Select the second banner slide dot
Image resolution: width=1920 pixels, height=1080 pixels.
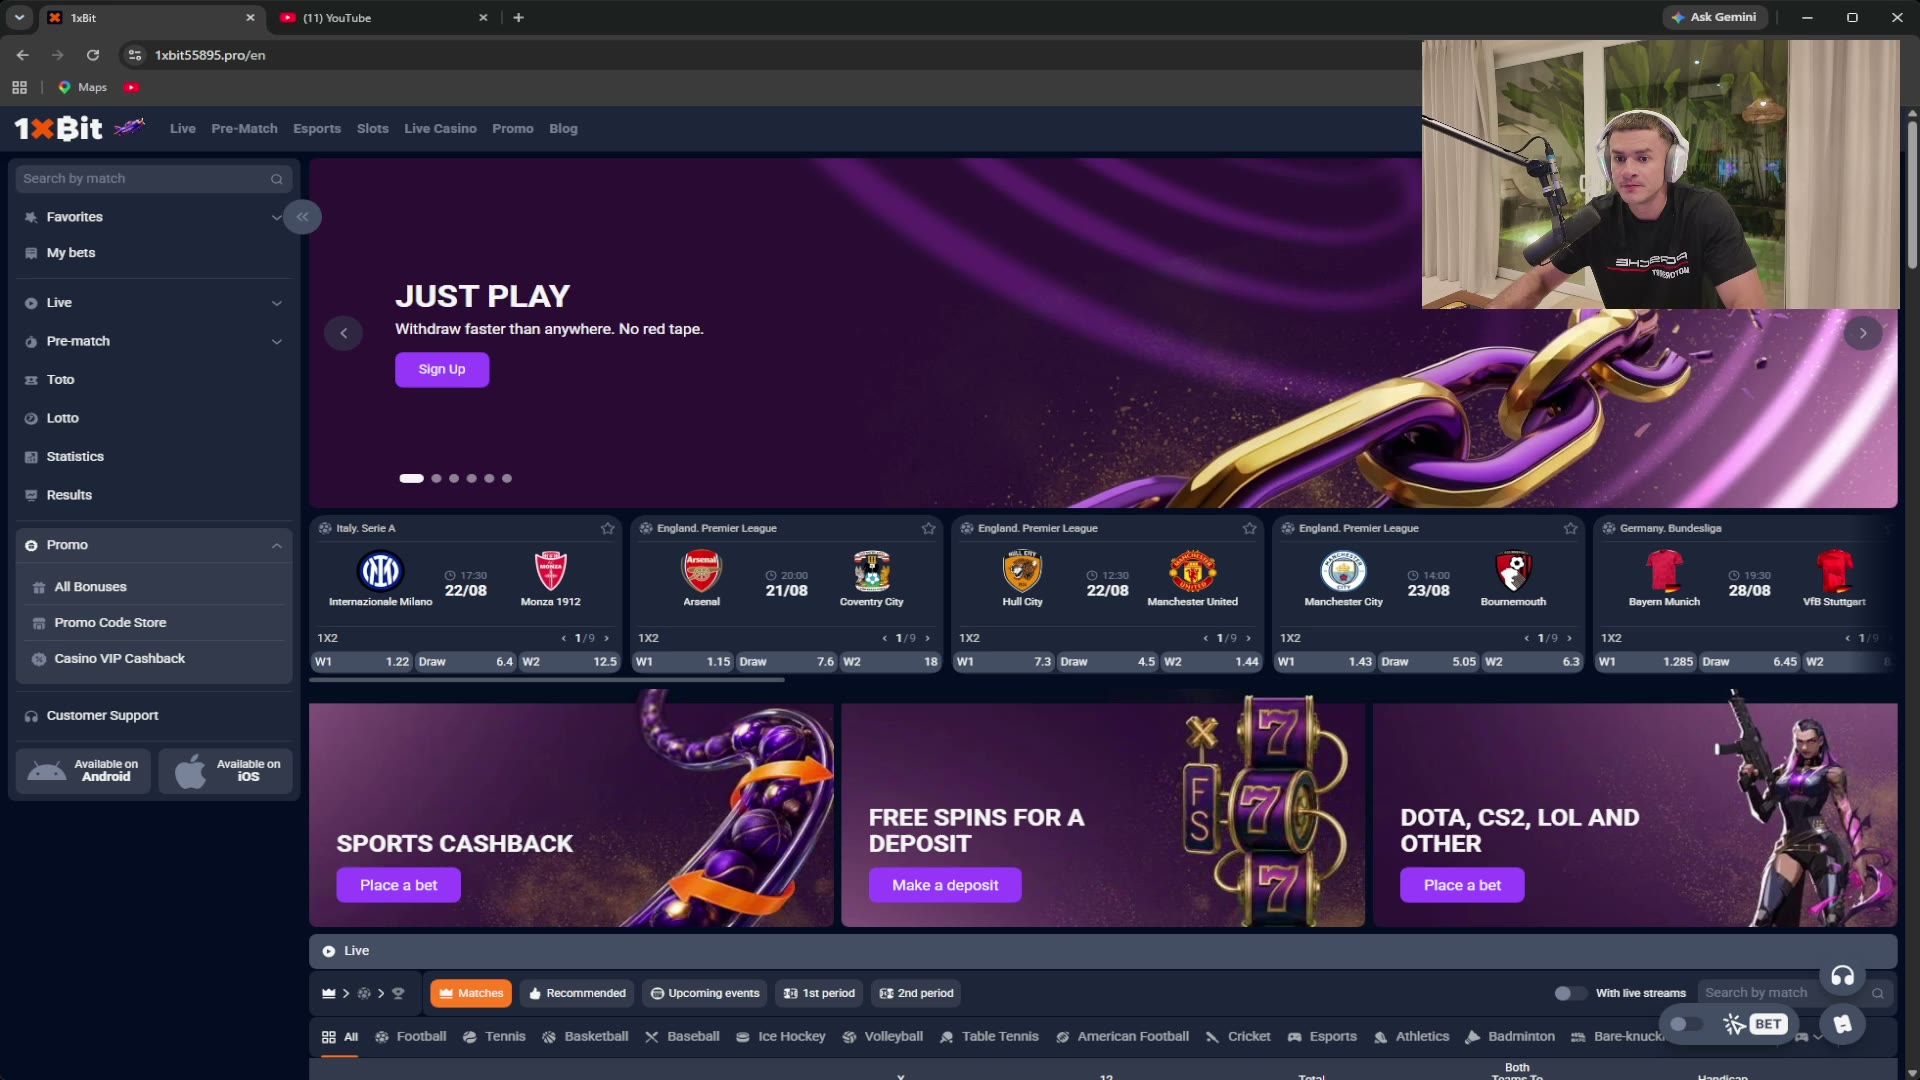click(436, 478)
